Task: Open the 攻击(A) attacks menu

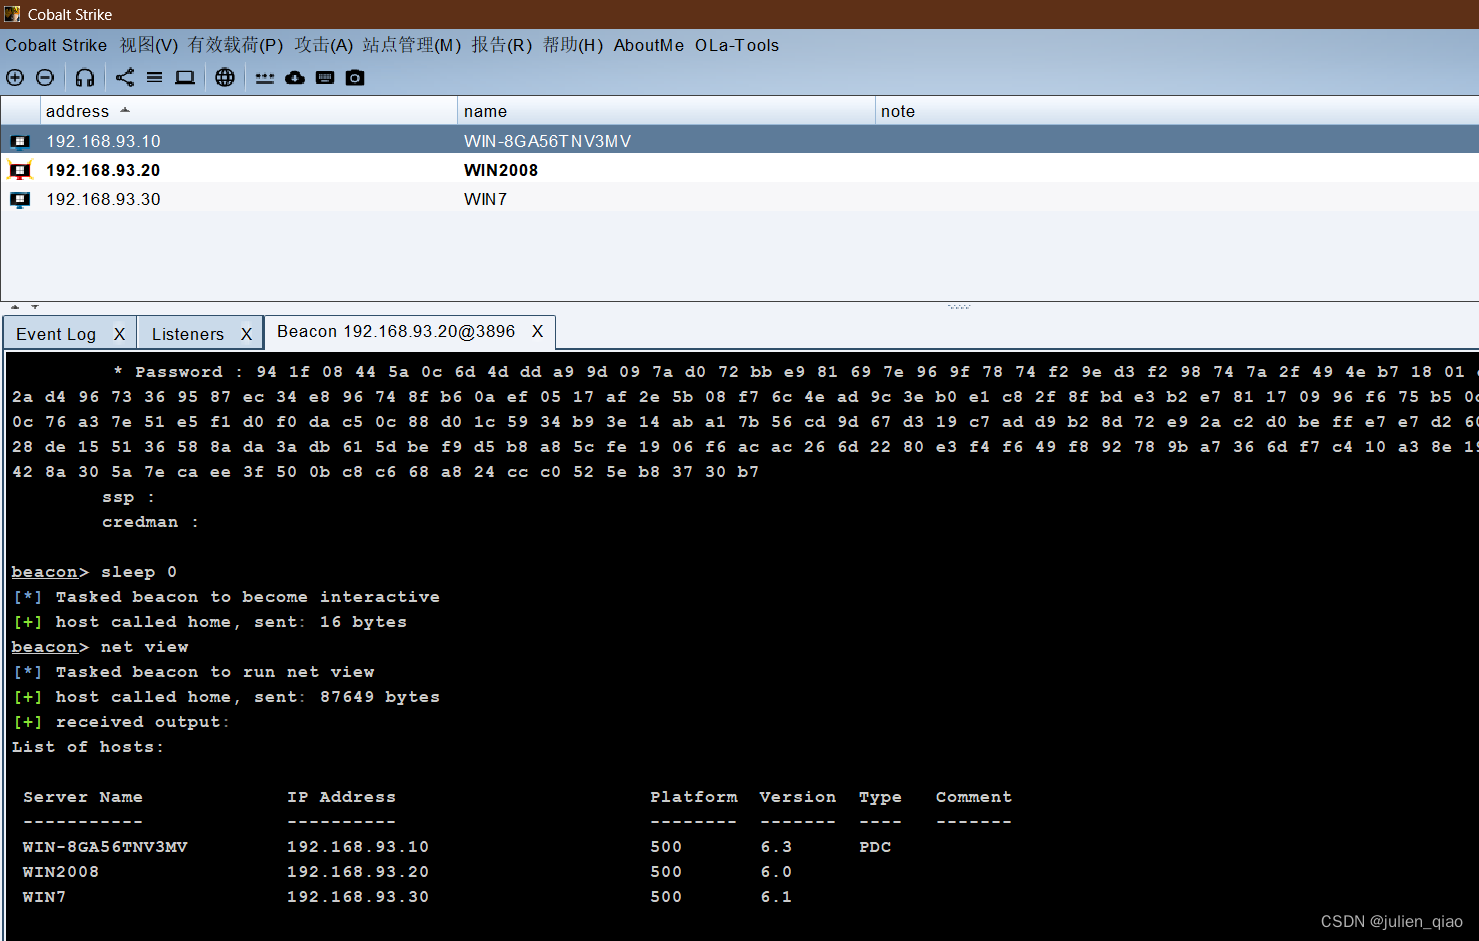Action: coord(323,45)
